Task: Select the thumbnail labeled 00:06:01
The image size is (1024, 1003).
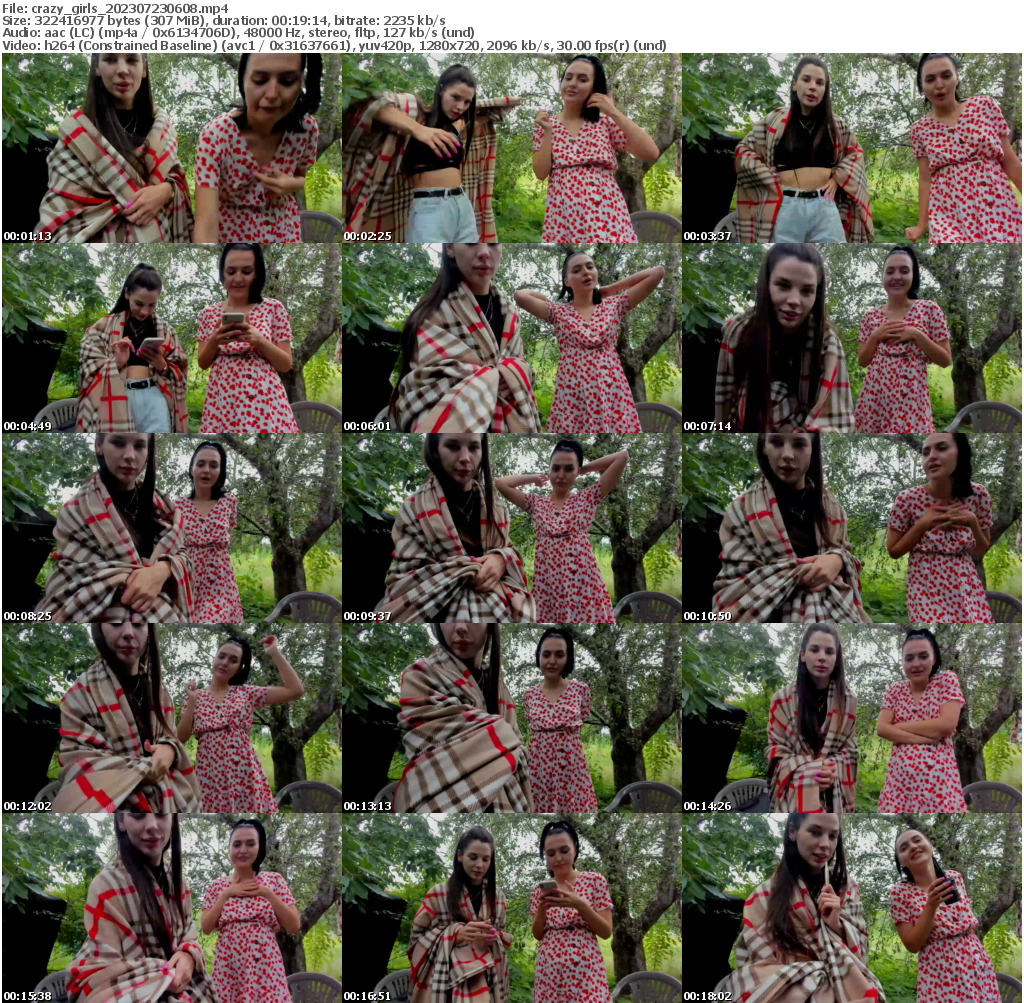Action: click(512, 338)
